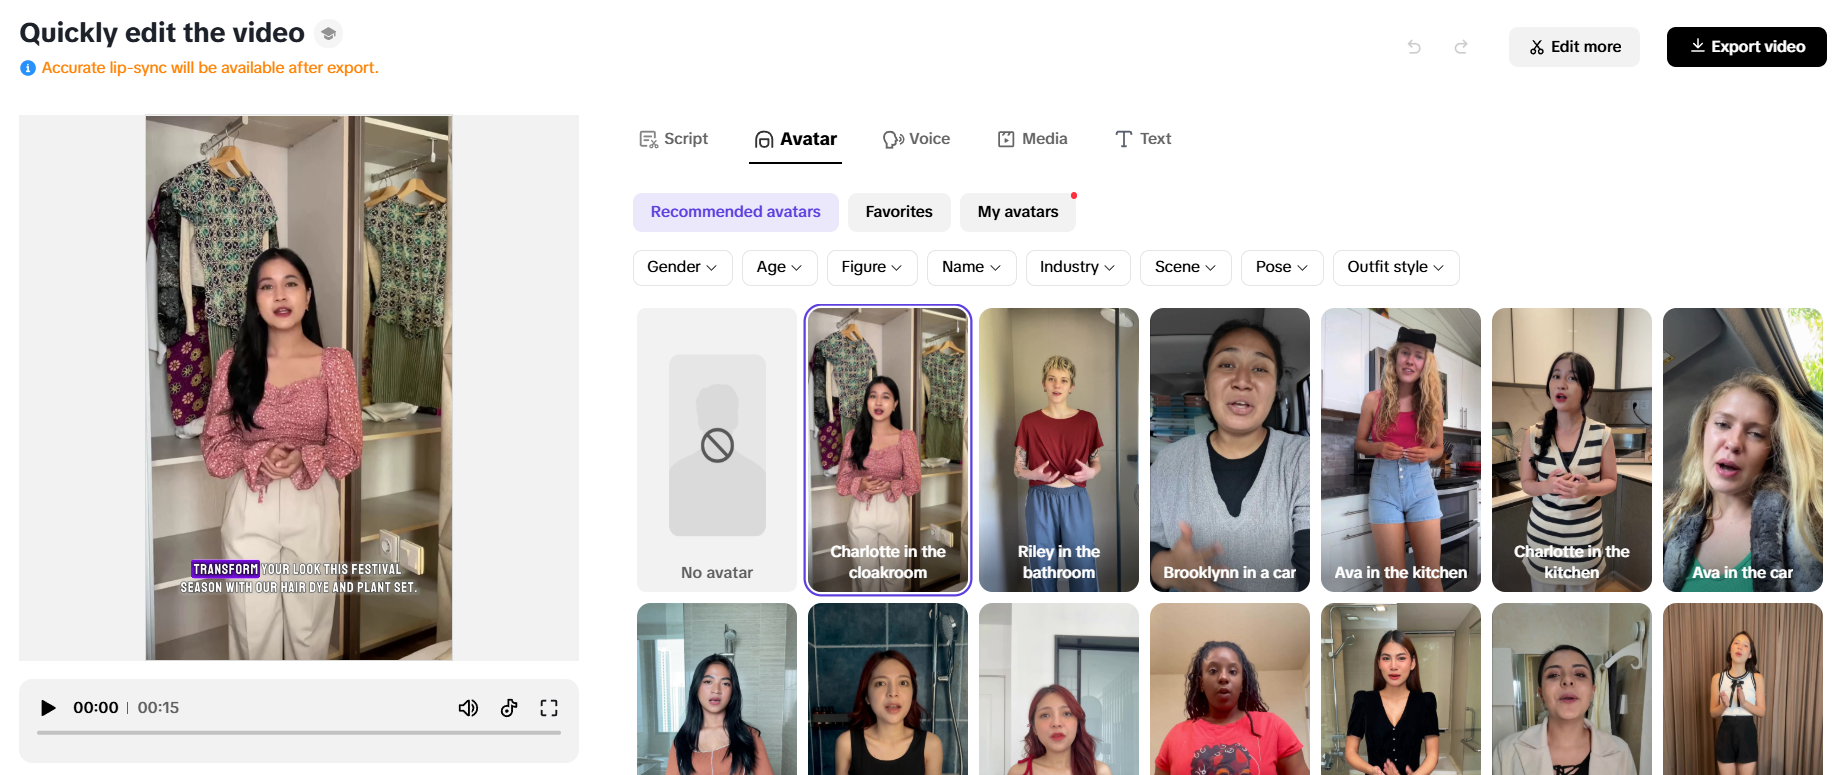Select the No avatar option

[717, 450]
